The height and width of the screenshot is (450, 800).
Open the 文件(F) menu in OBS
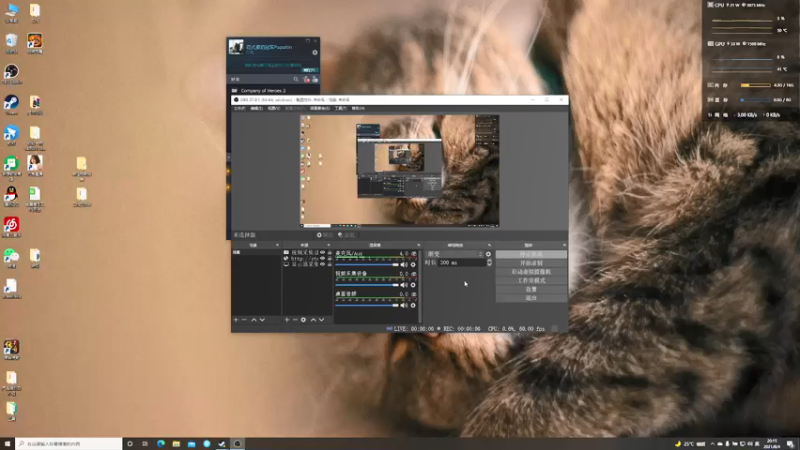(x=240, y=109)
